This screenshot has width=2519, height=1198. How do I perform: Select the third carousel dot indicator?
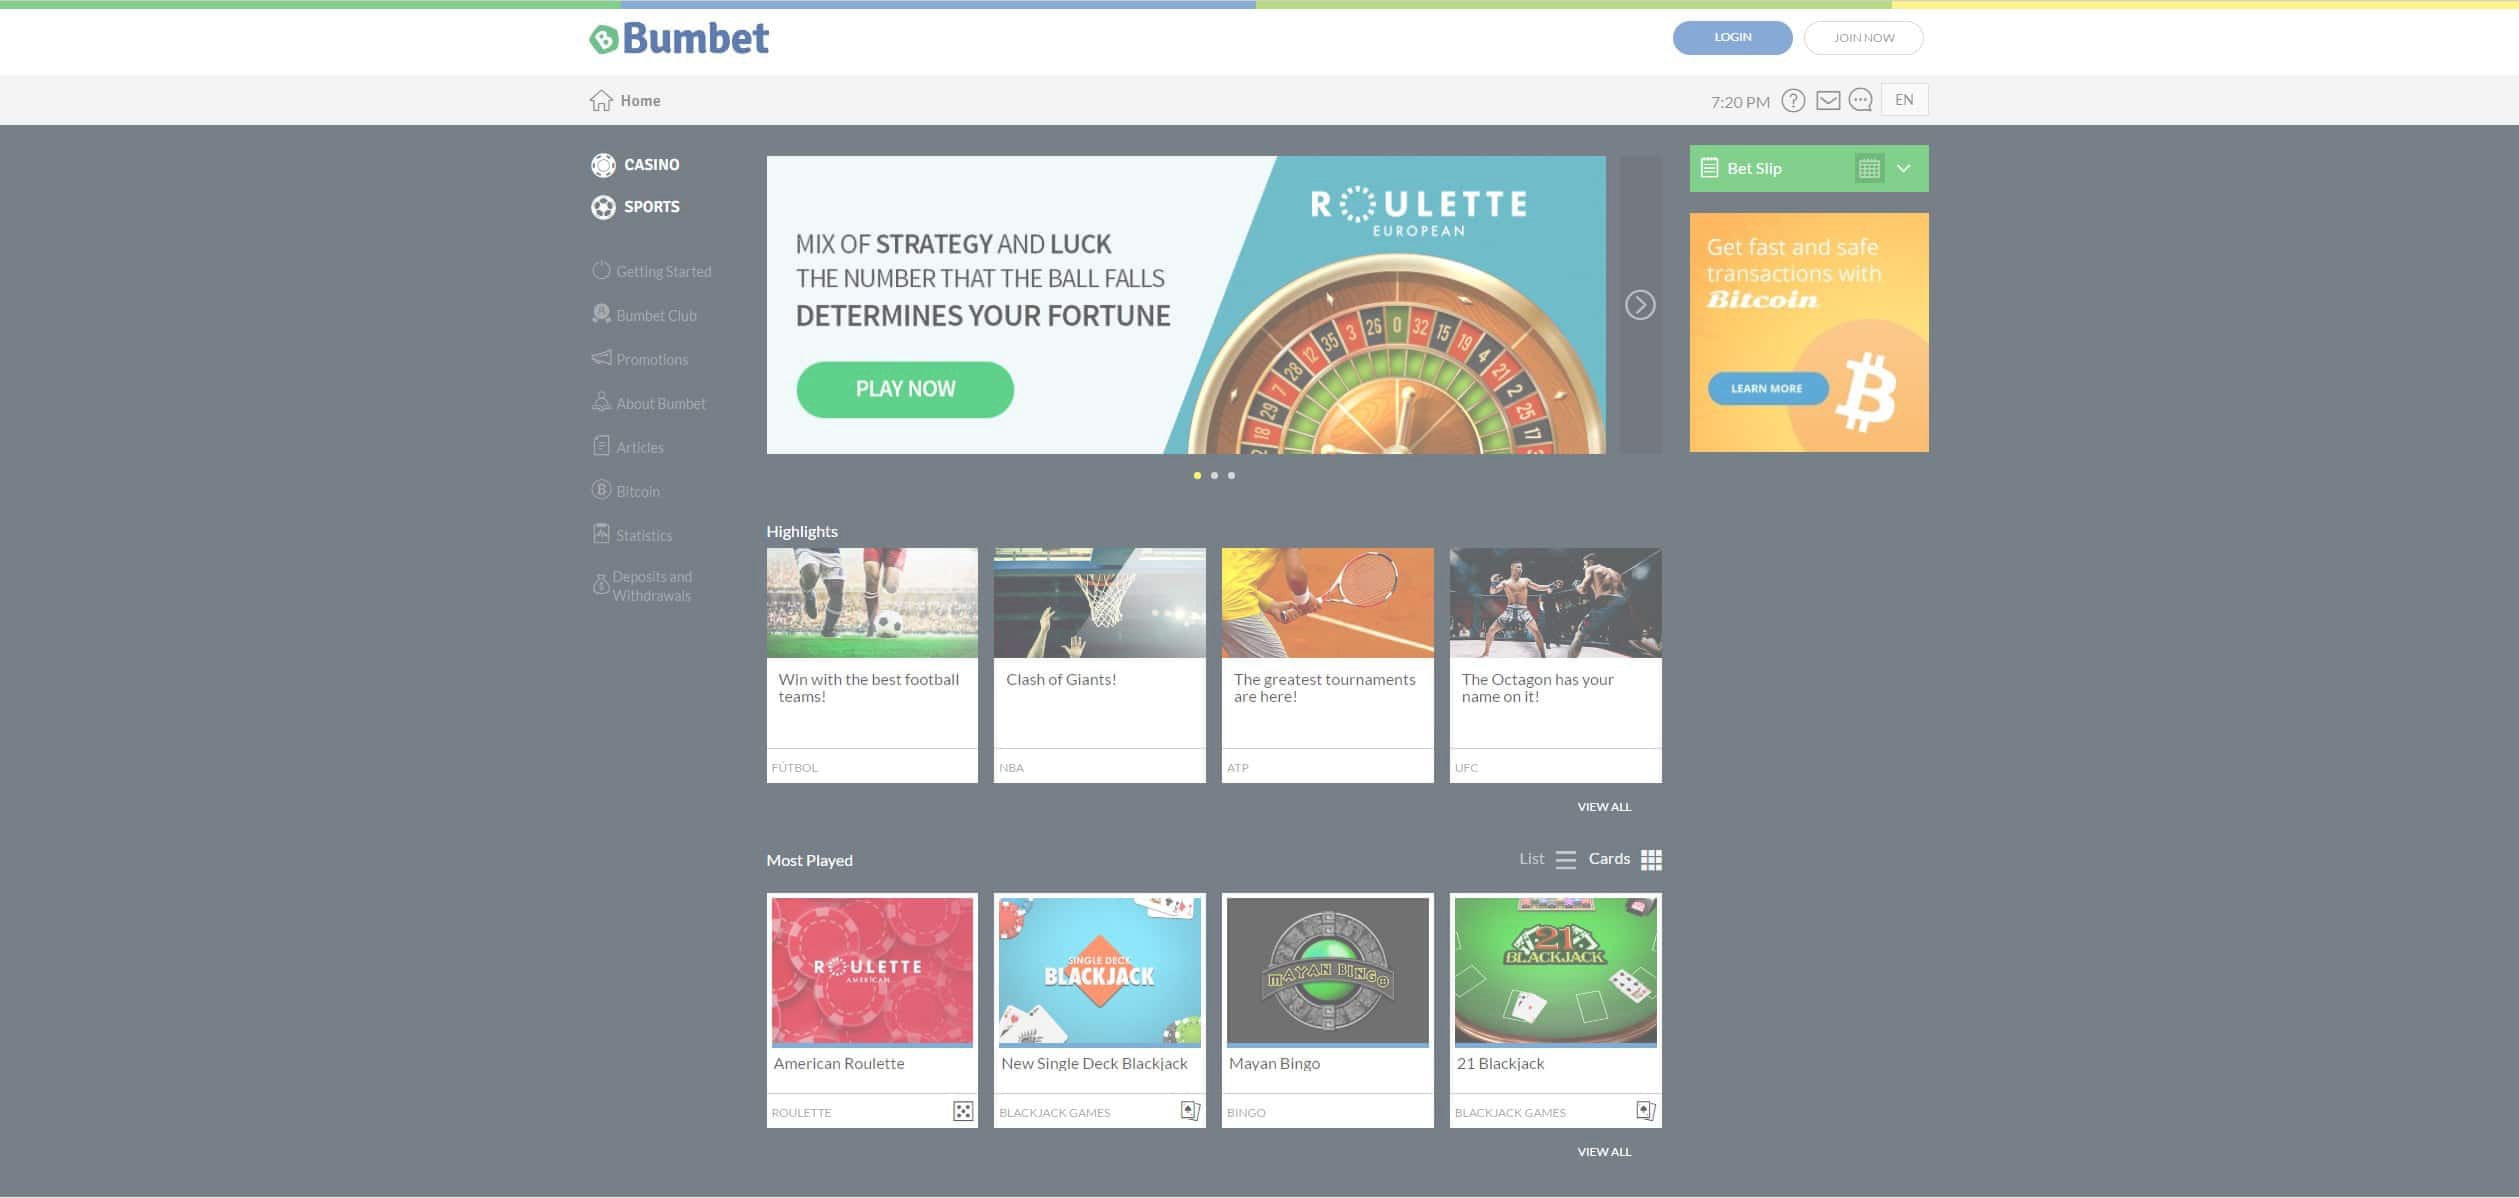tap(1231, 476)
